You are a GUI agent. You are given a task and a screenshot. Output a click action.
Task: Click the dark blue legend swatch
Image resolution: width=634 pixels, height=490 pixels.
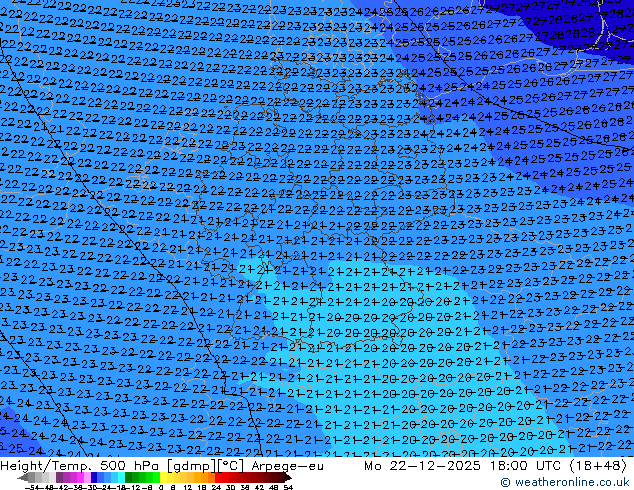[x=94, y=477]
